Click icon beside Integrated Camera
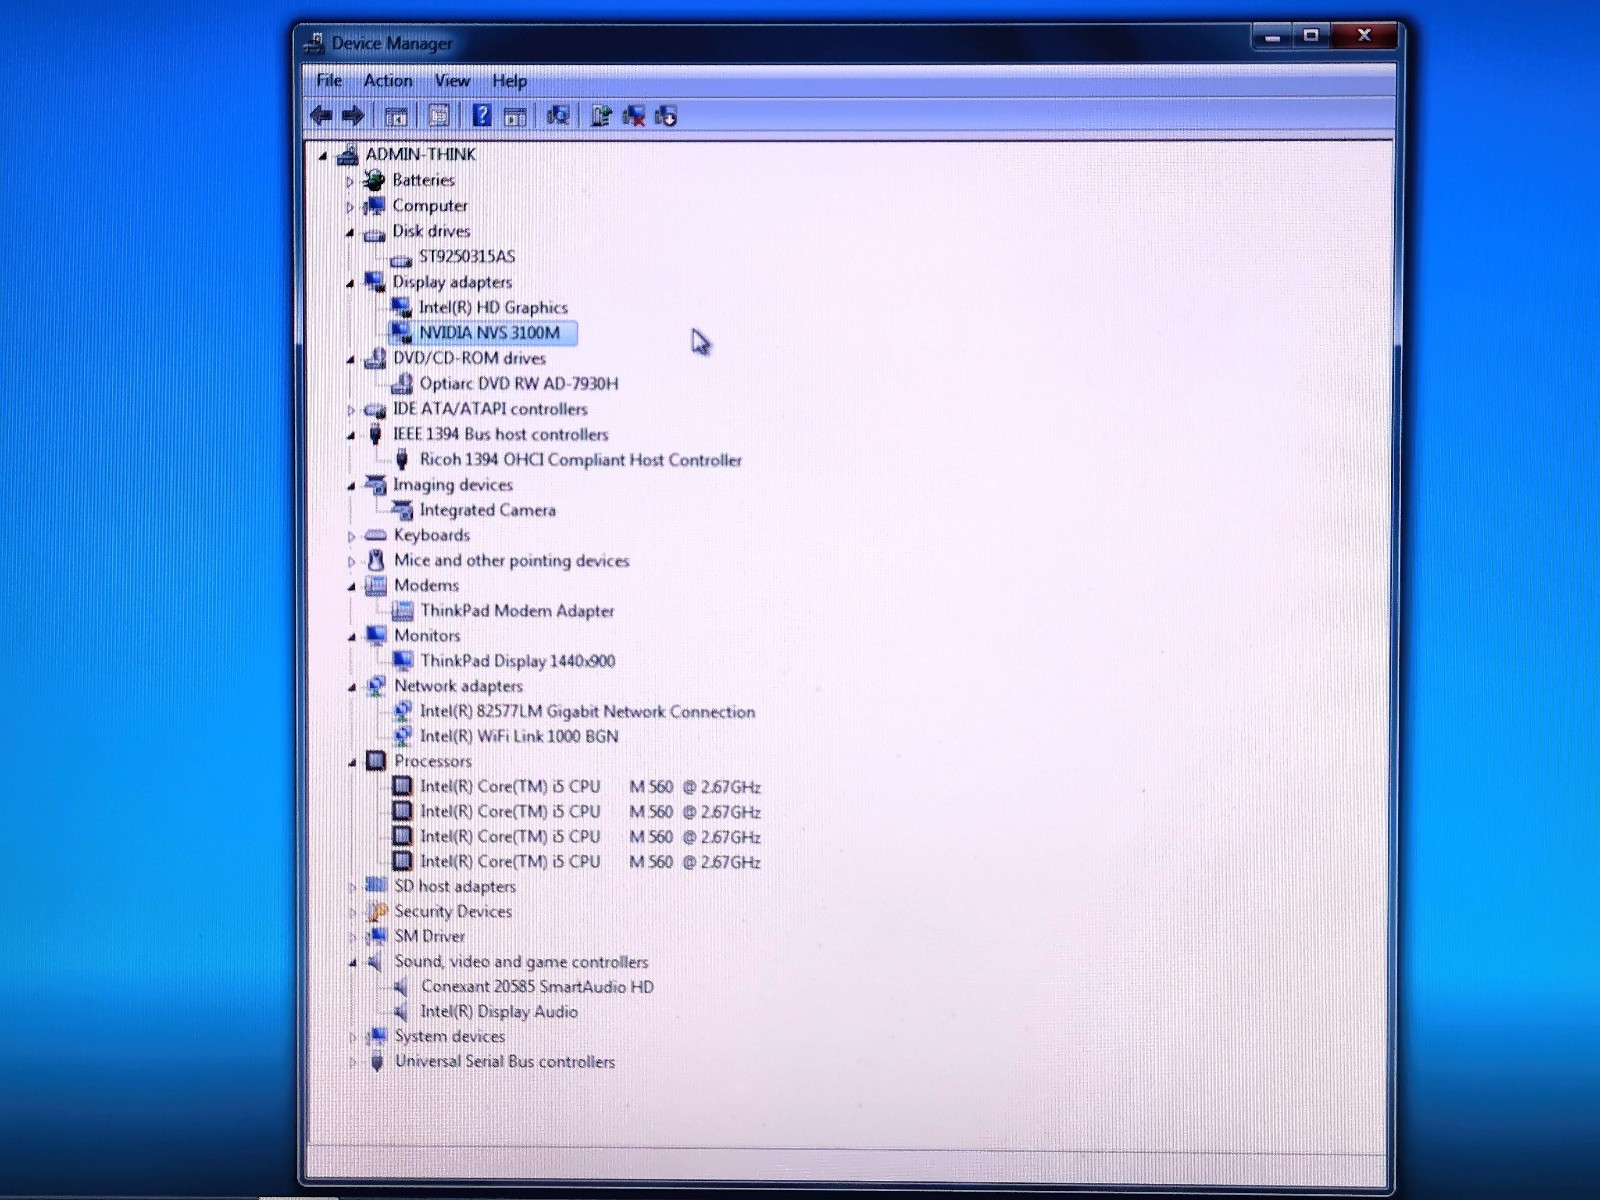 [401, 510]
